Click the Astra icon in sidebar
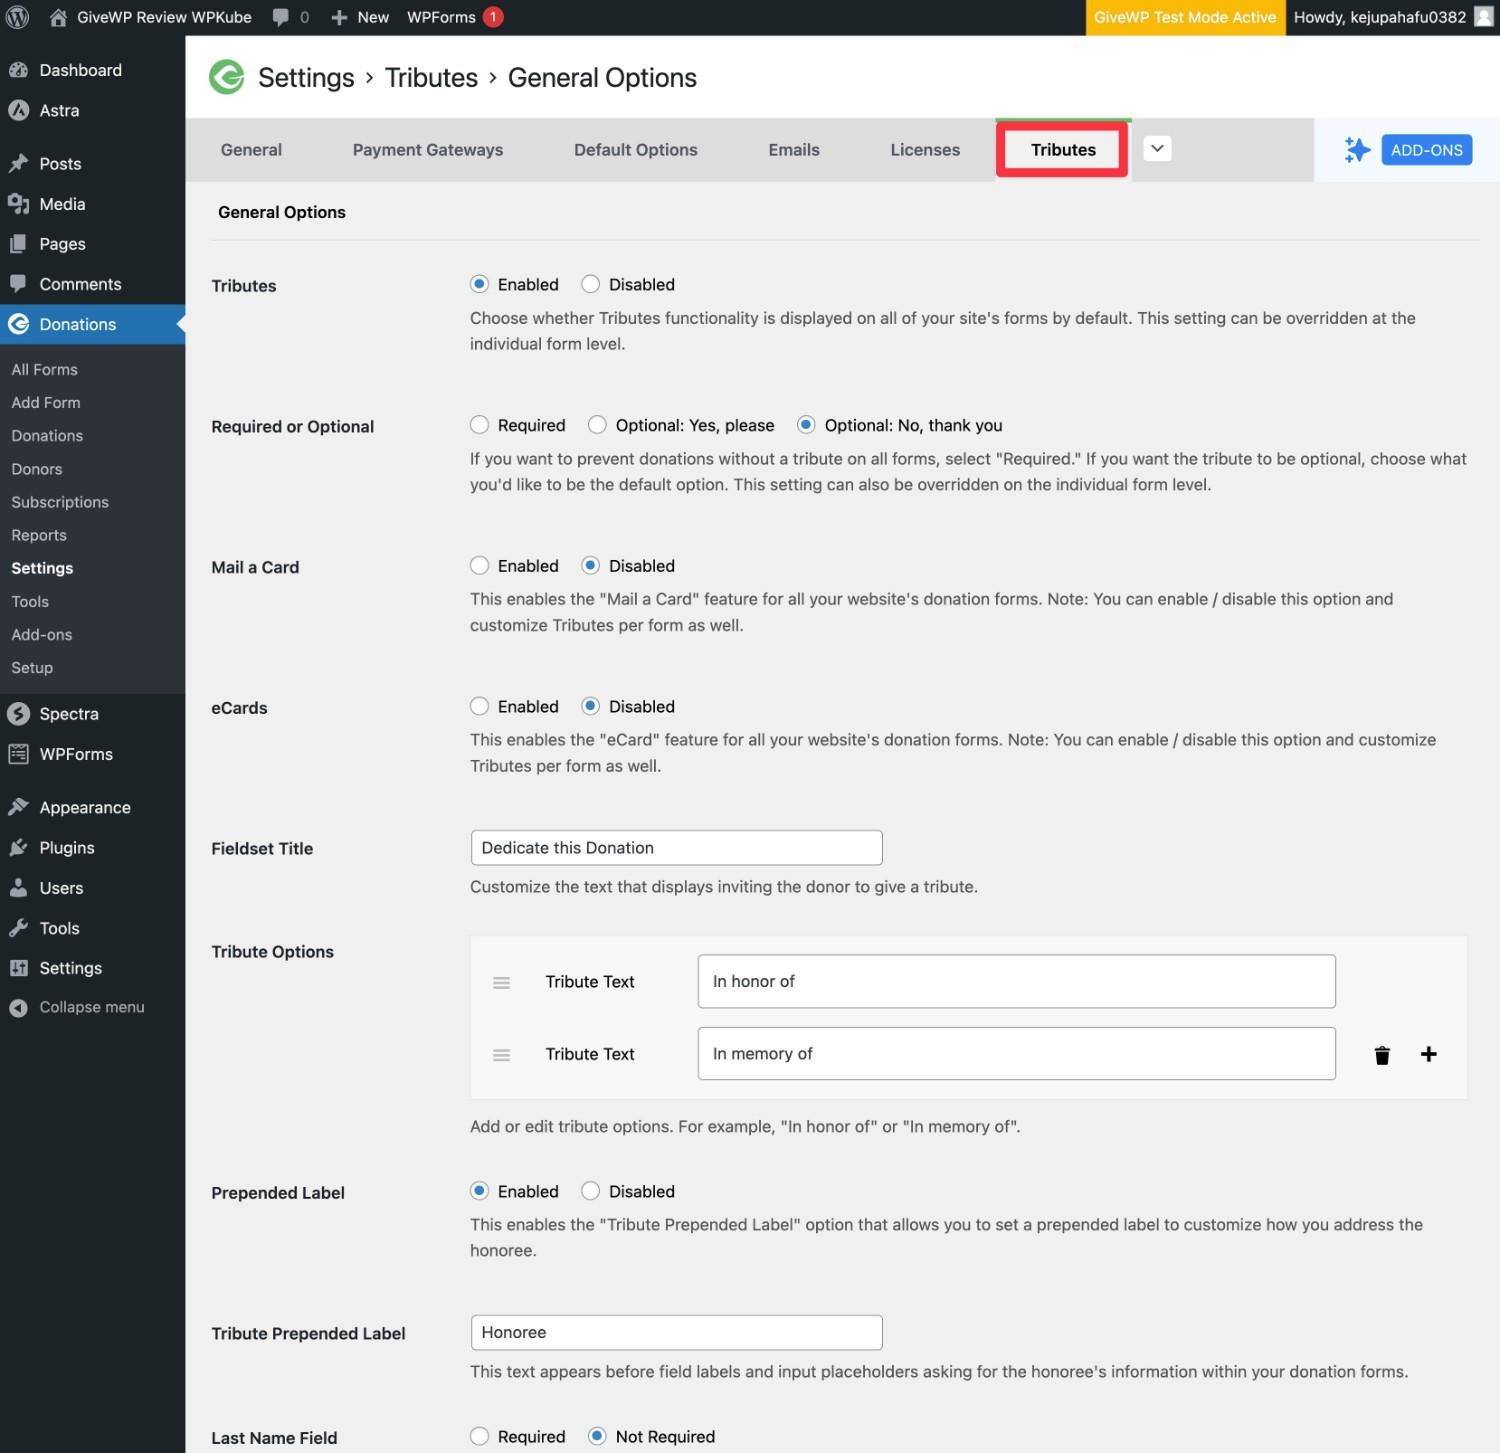Image resolution: width=1500 pixels, height=1453 pixels. 18,110
